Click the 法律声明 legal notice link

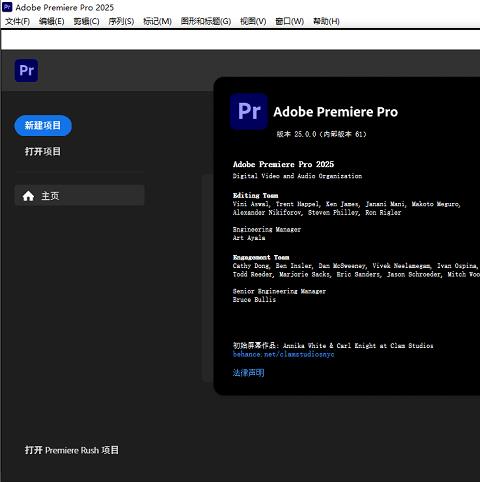point(248,373)
